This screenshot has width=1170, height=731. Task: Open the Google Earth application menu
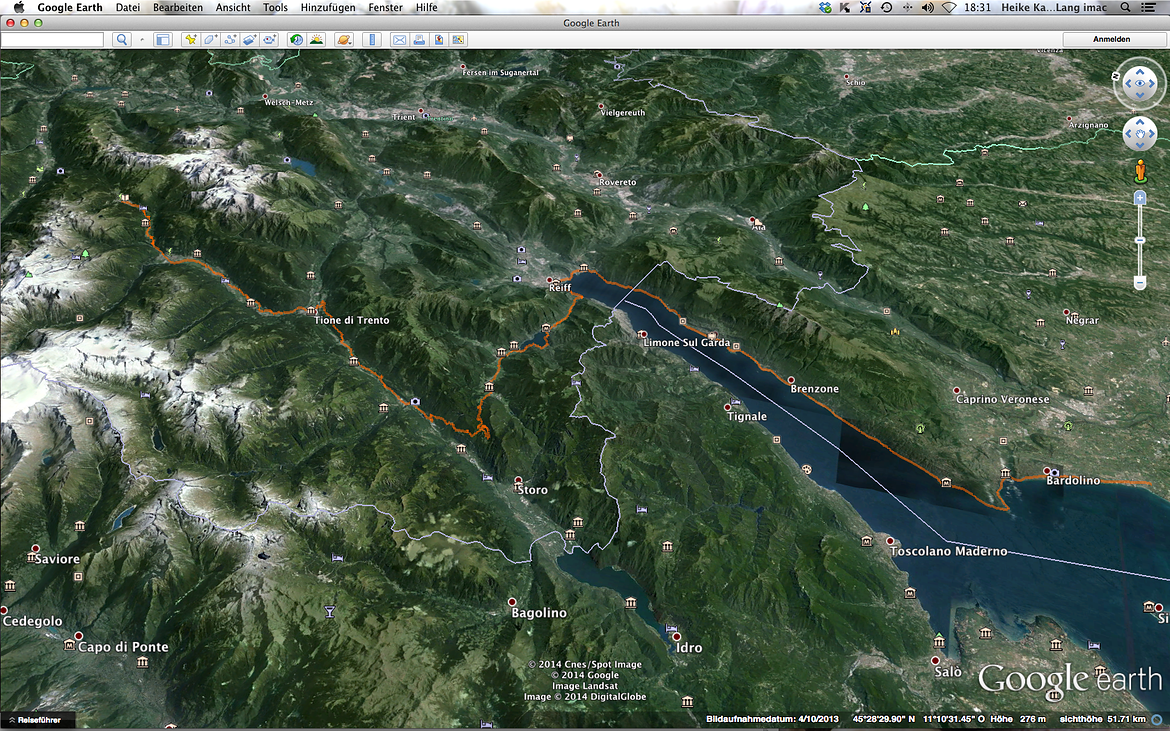pos(69,7)
